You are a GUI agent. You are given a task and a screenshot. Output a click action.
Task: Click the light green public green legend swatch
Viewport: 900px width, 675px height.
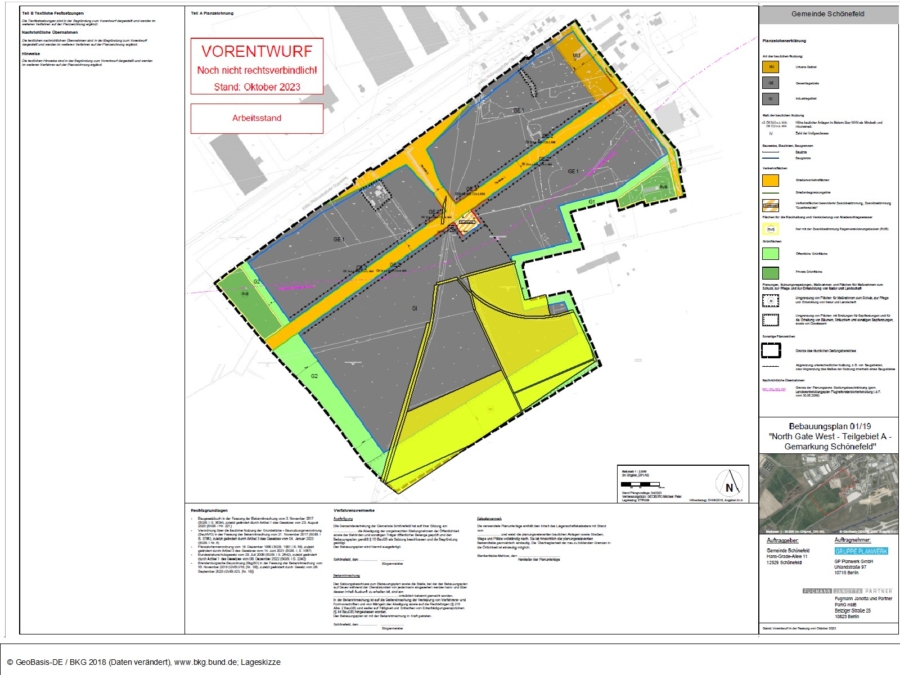click(x=770, y=253)
